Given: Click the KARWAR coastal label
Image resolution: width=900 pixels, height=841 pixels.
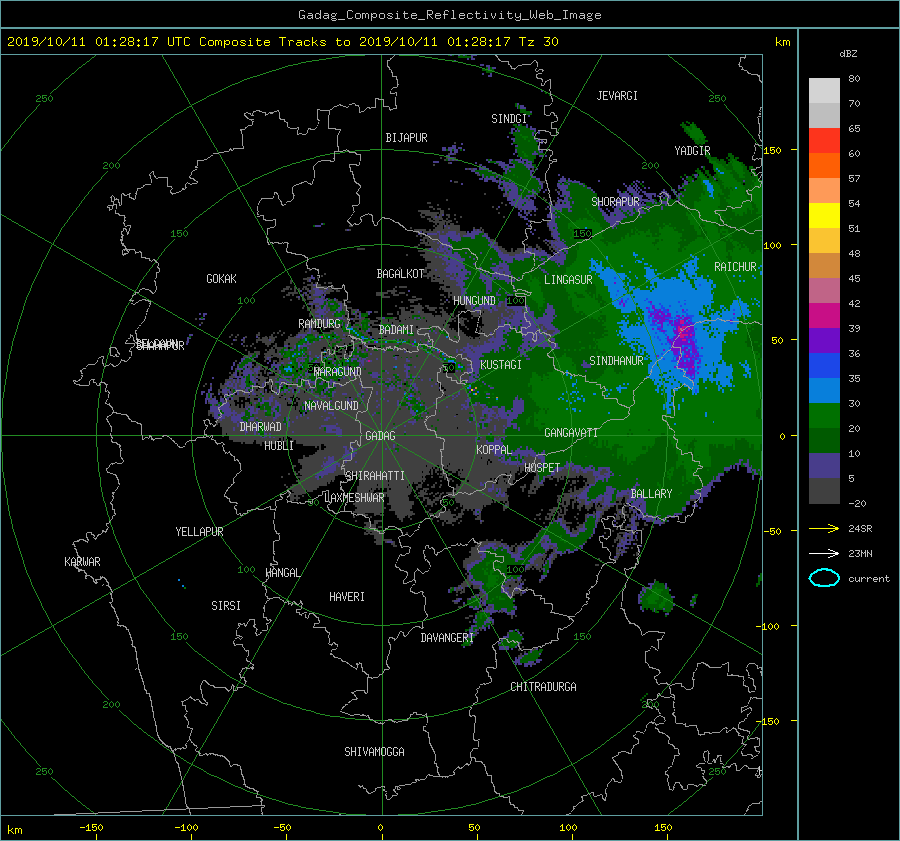Looking at the screenshot, I should pos(82,561).
